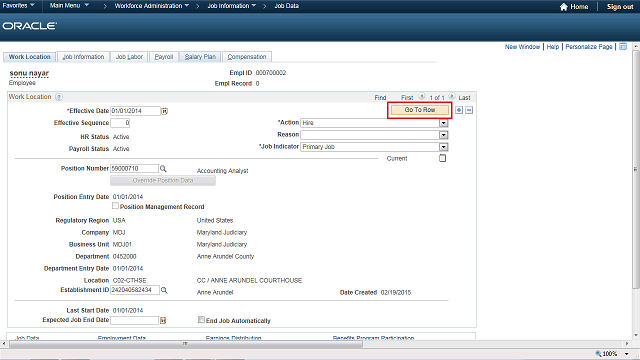Check the Position Management Record box

pyautogui.click(x=116, y=206)
